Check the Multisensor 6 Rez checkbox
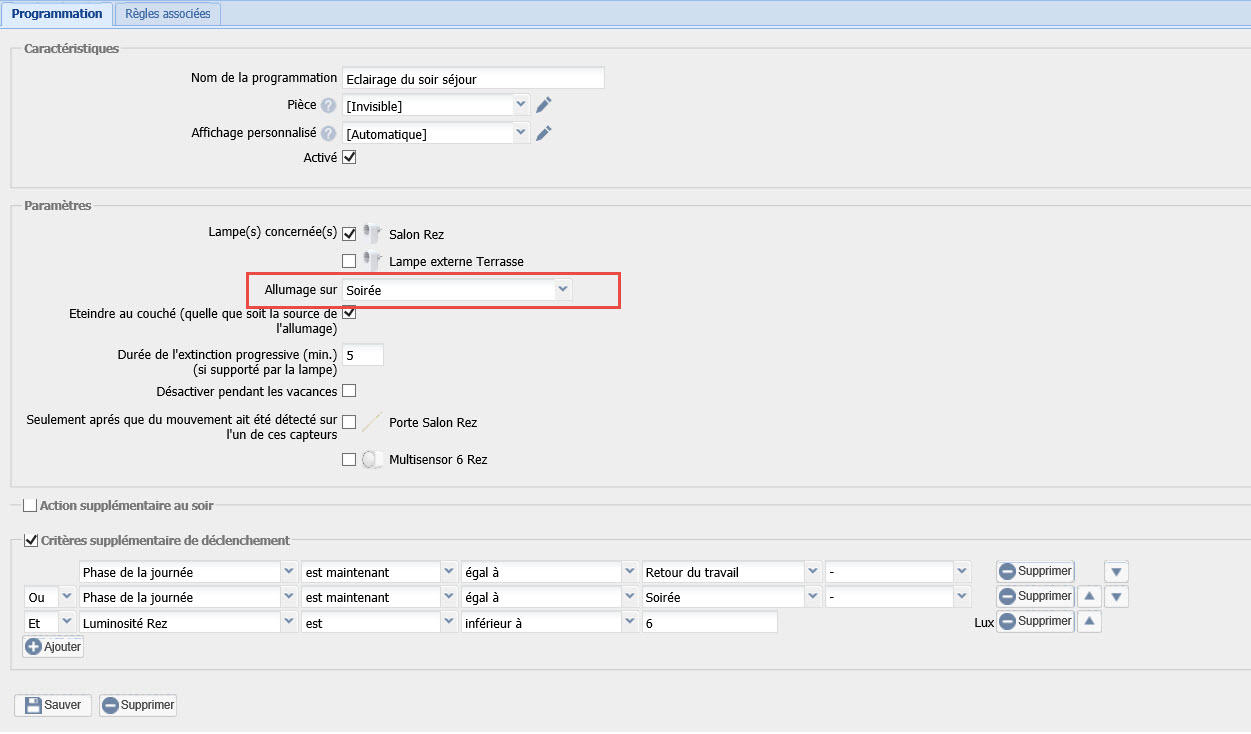1251x734 pixels. (x=349, y=460)
